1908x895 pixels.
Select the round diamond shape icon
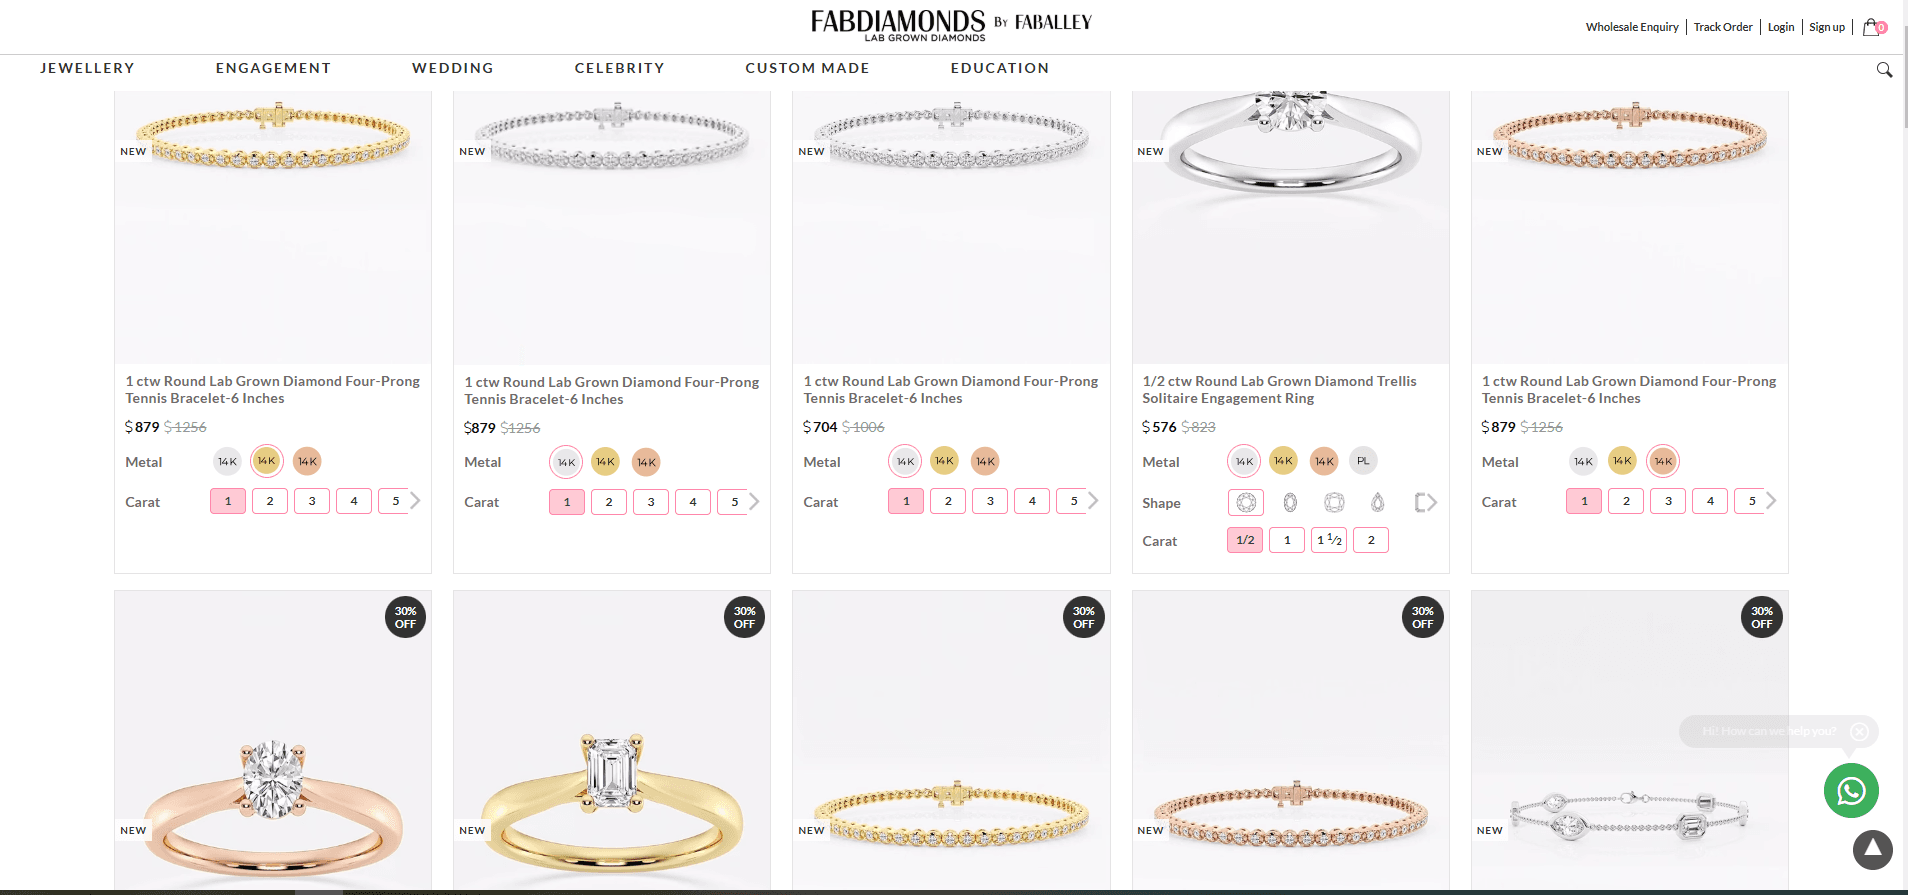[x=1246, y=502]
